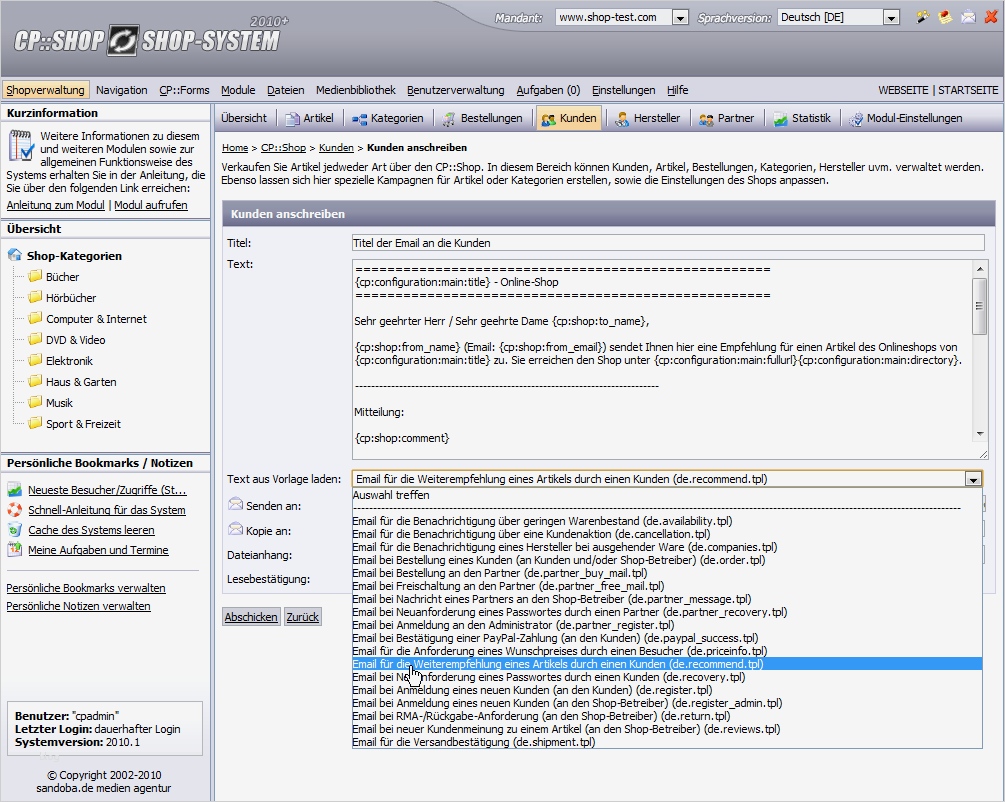The width and height of the screenshot is (1005, 802).
Task: Click the Modul-Einstellungen gear icon
Action: pyautogui.click(x=856, y=119)
